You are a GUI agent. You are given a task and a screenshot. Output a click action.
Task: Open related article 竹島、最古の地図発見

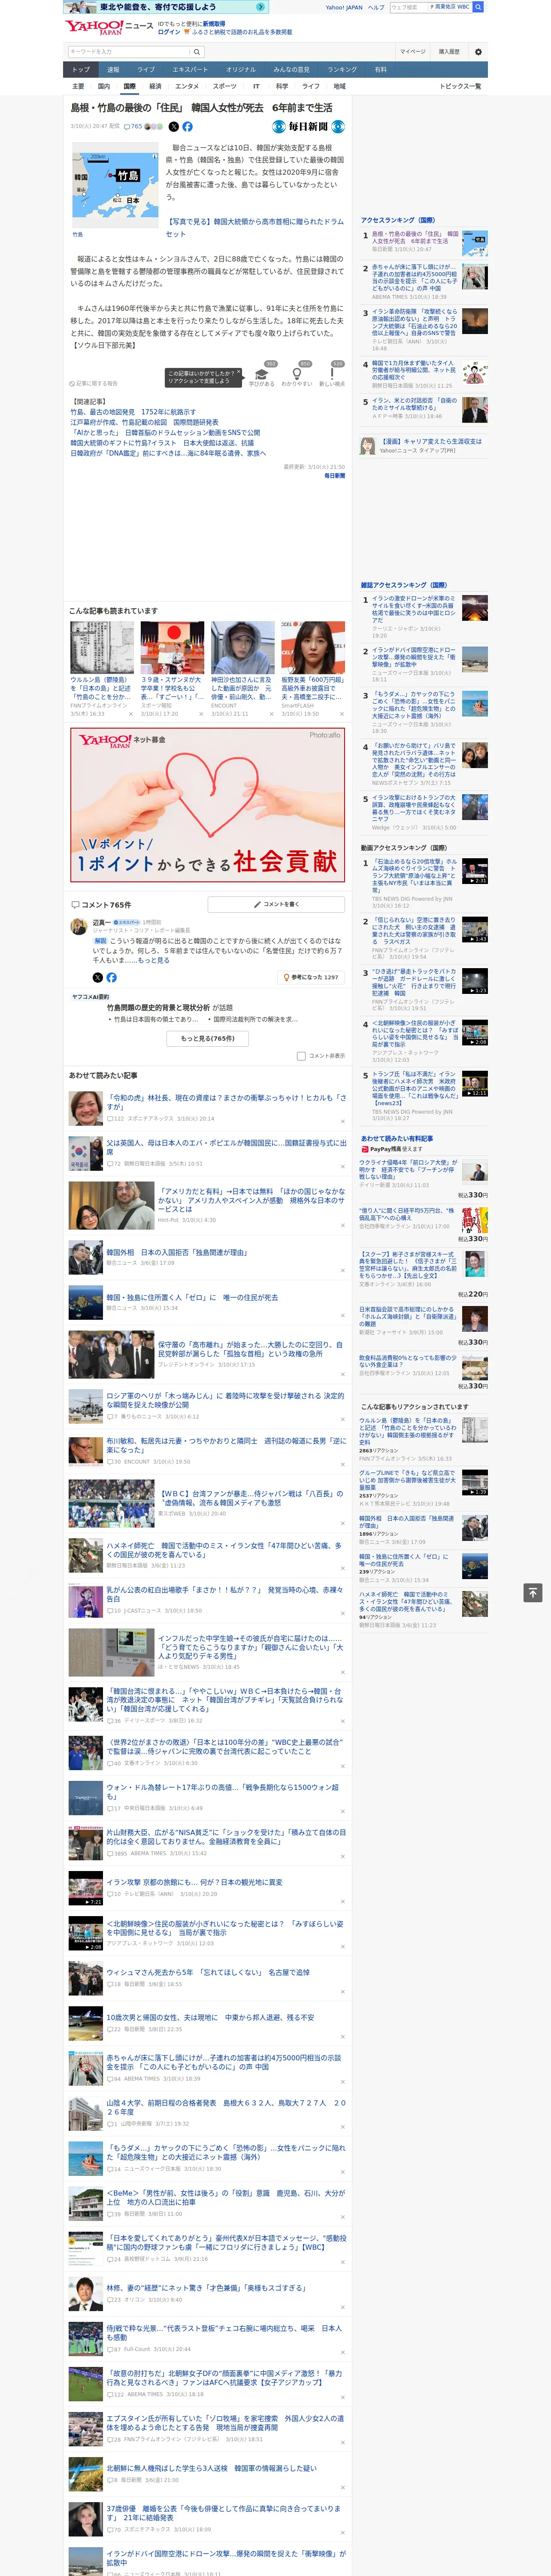point(133,412)
